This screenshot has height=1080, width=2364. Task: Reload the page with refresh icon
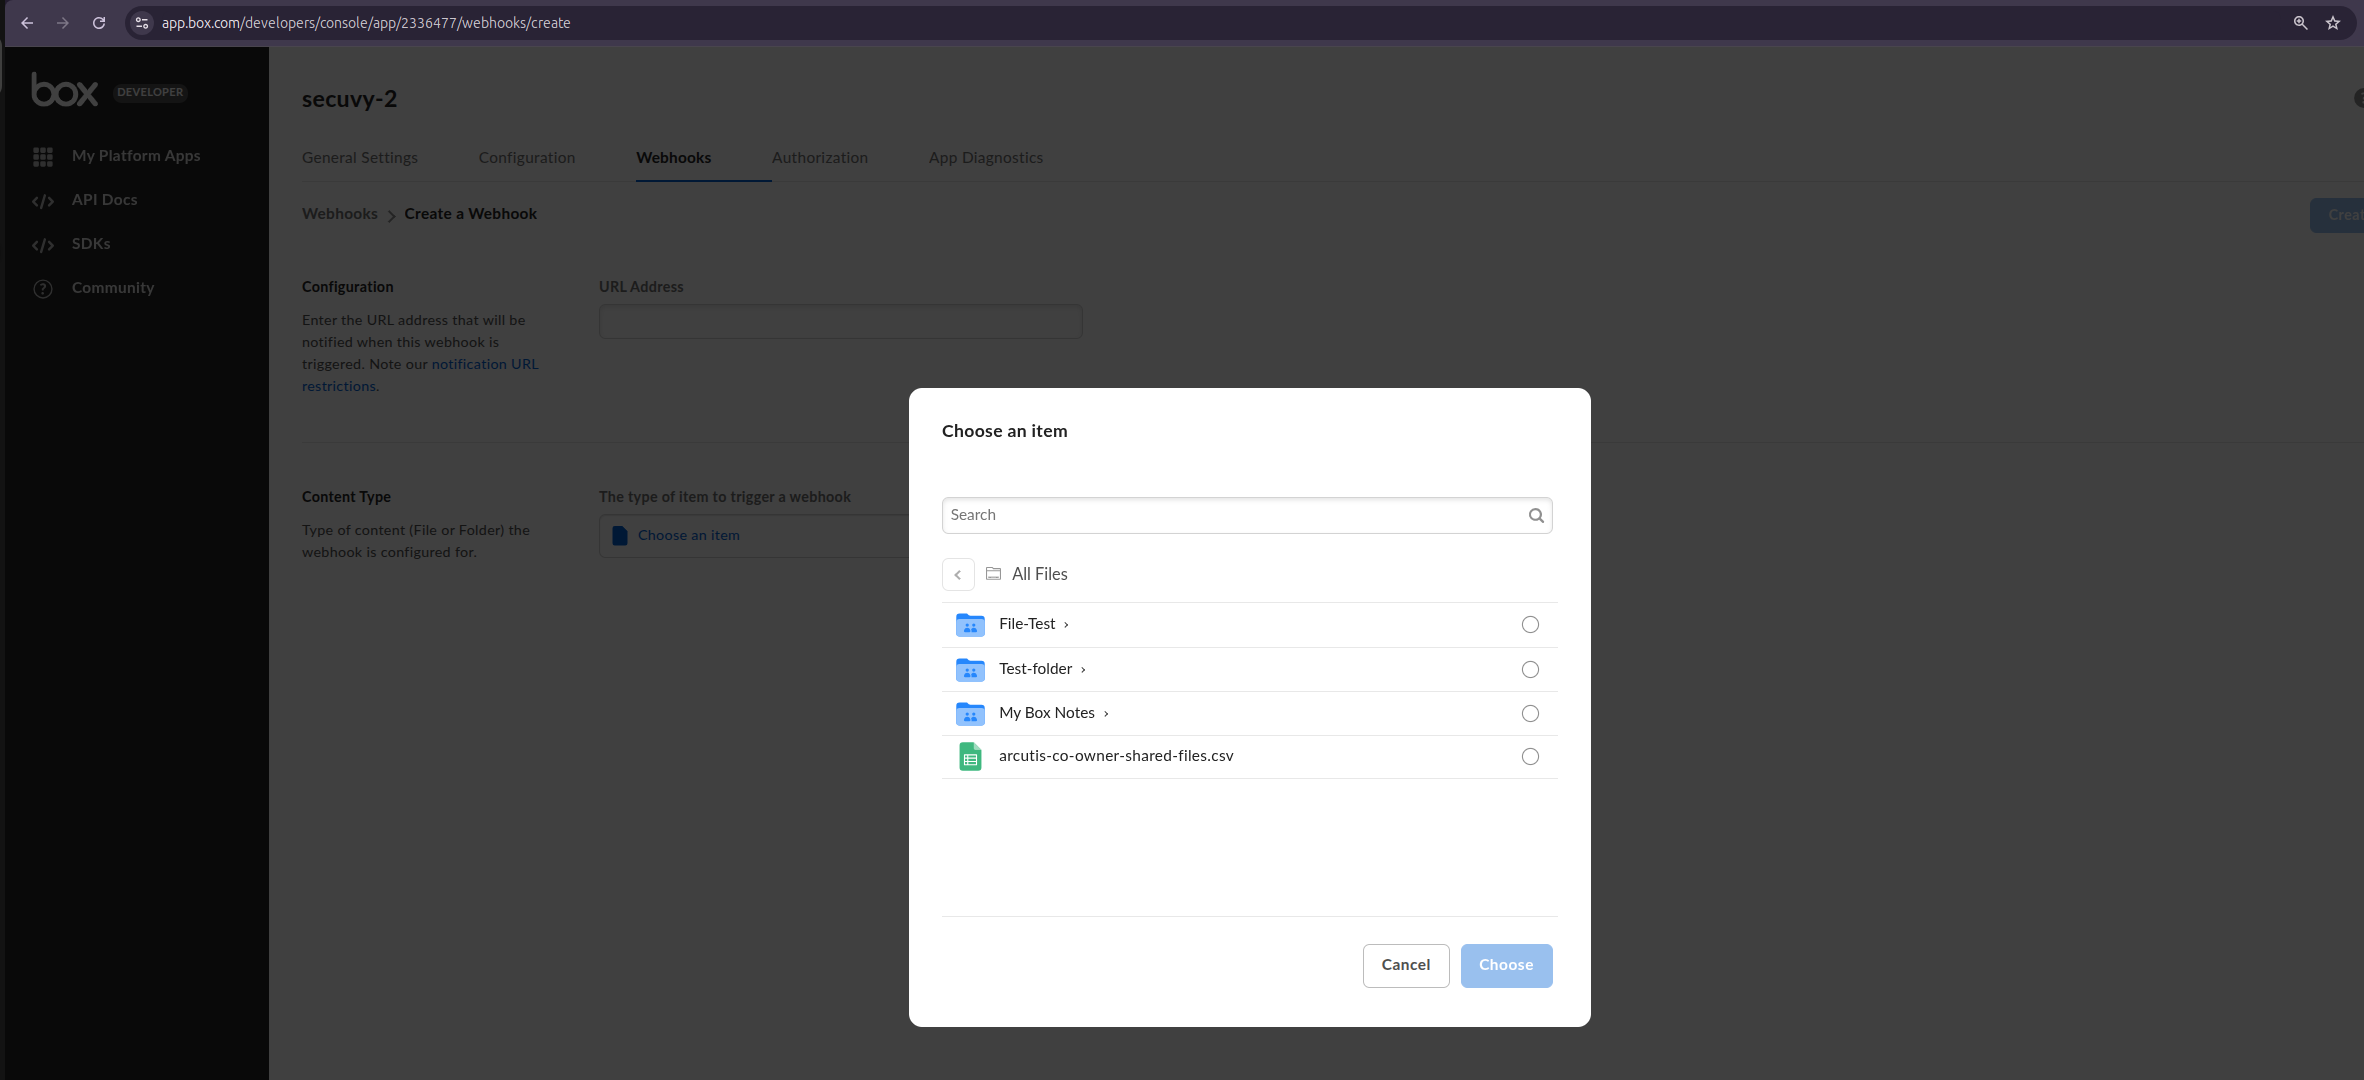99,23
